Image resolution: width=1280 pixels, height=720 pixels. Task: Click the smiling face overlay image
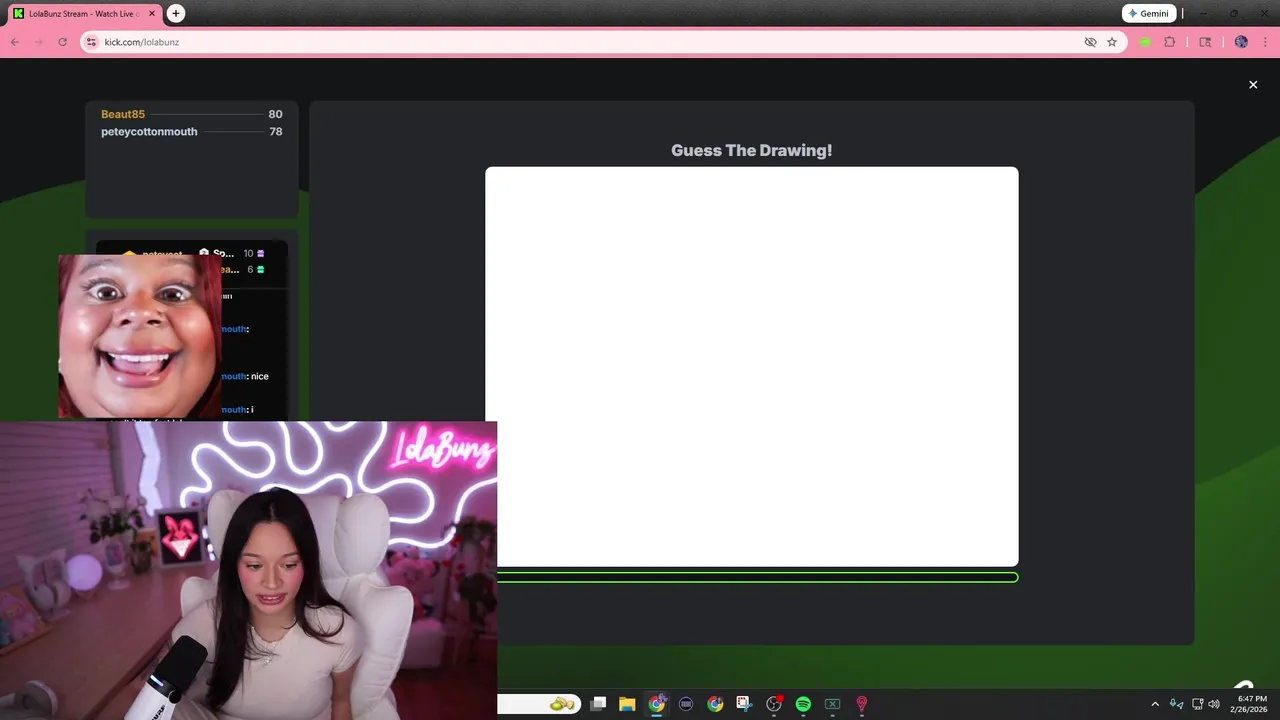140,336
